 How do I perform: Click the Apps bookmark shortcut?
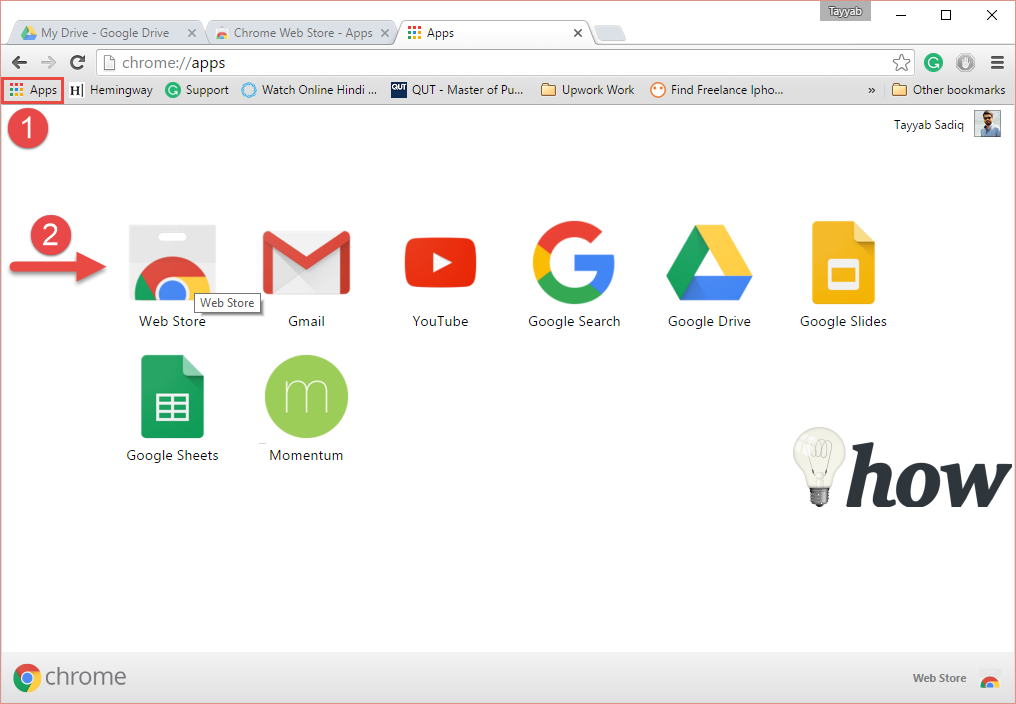pos(33,90)
